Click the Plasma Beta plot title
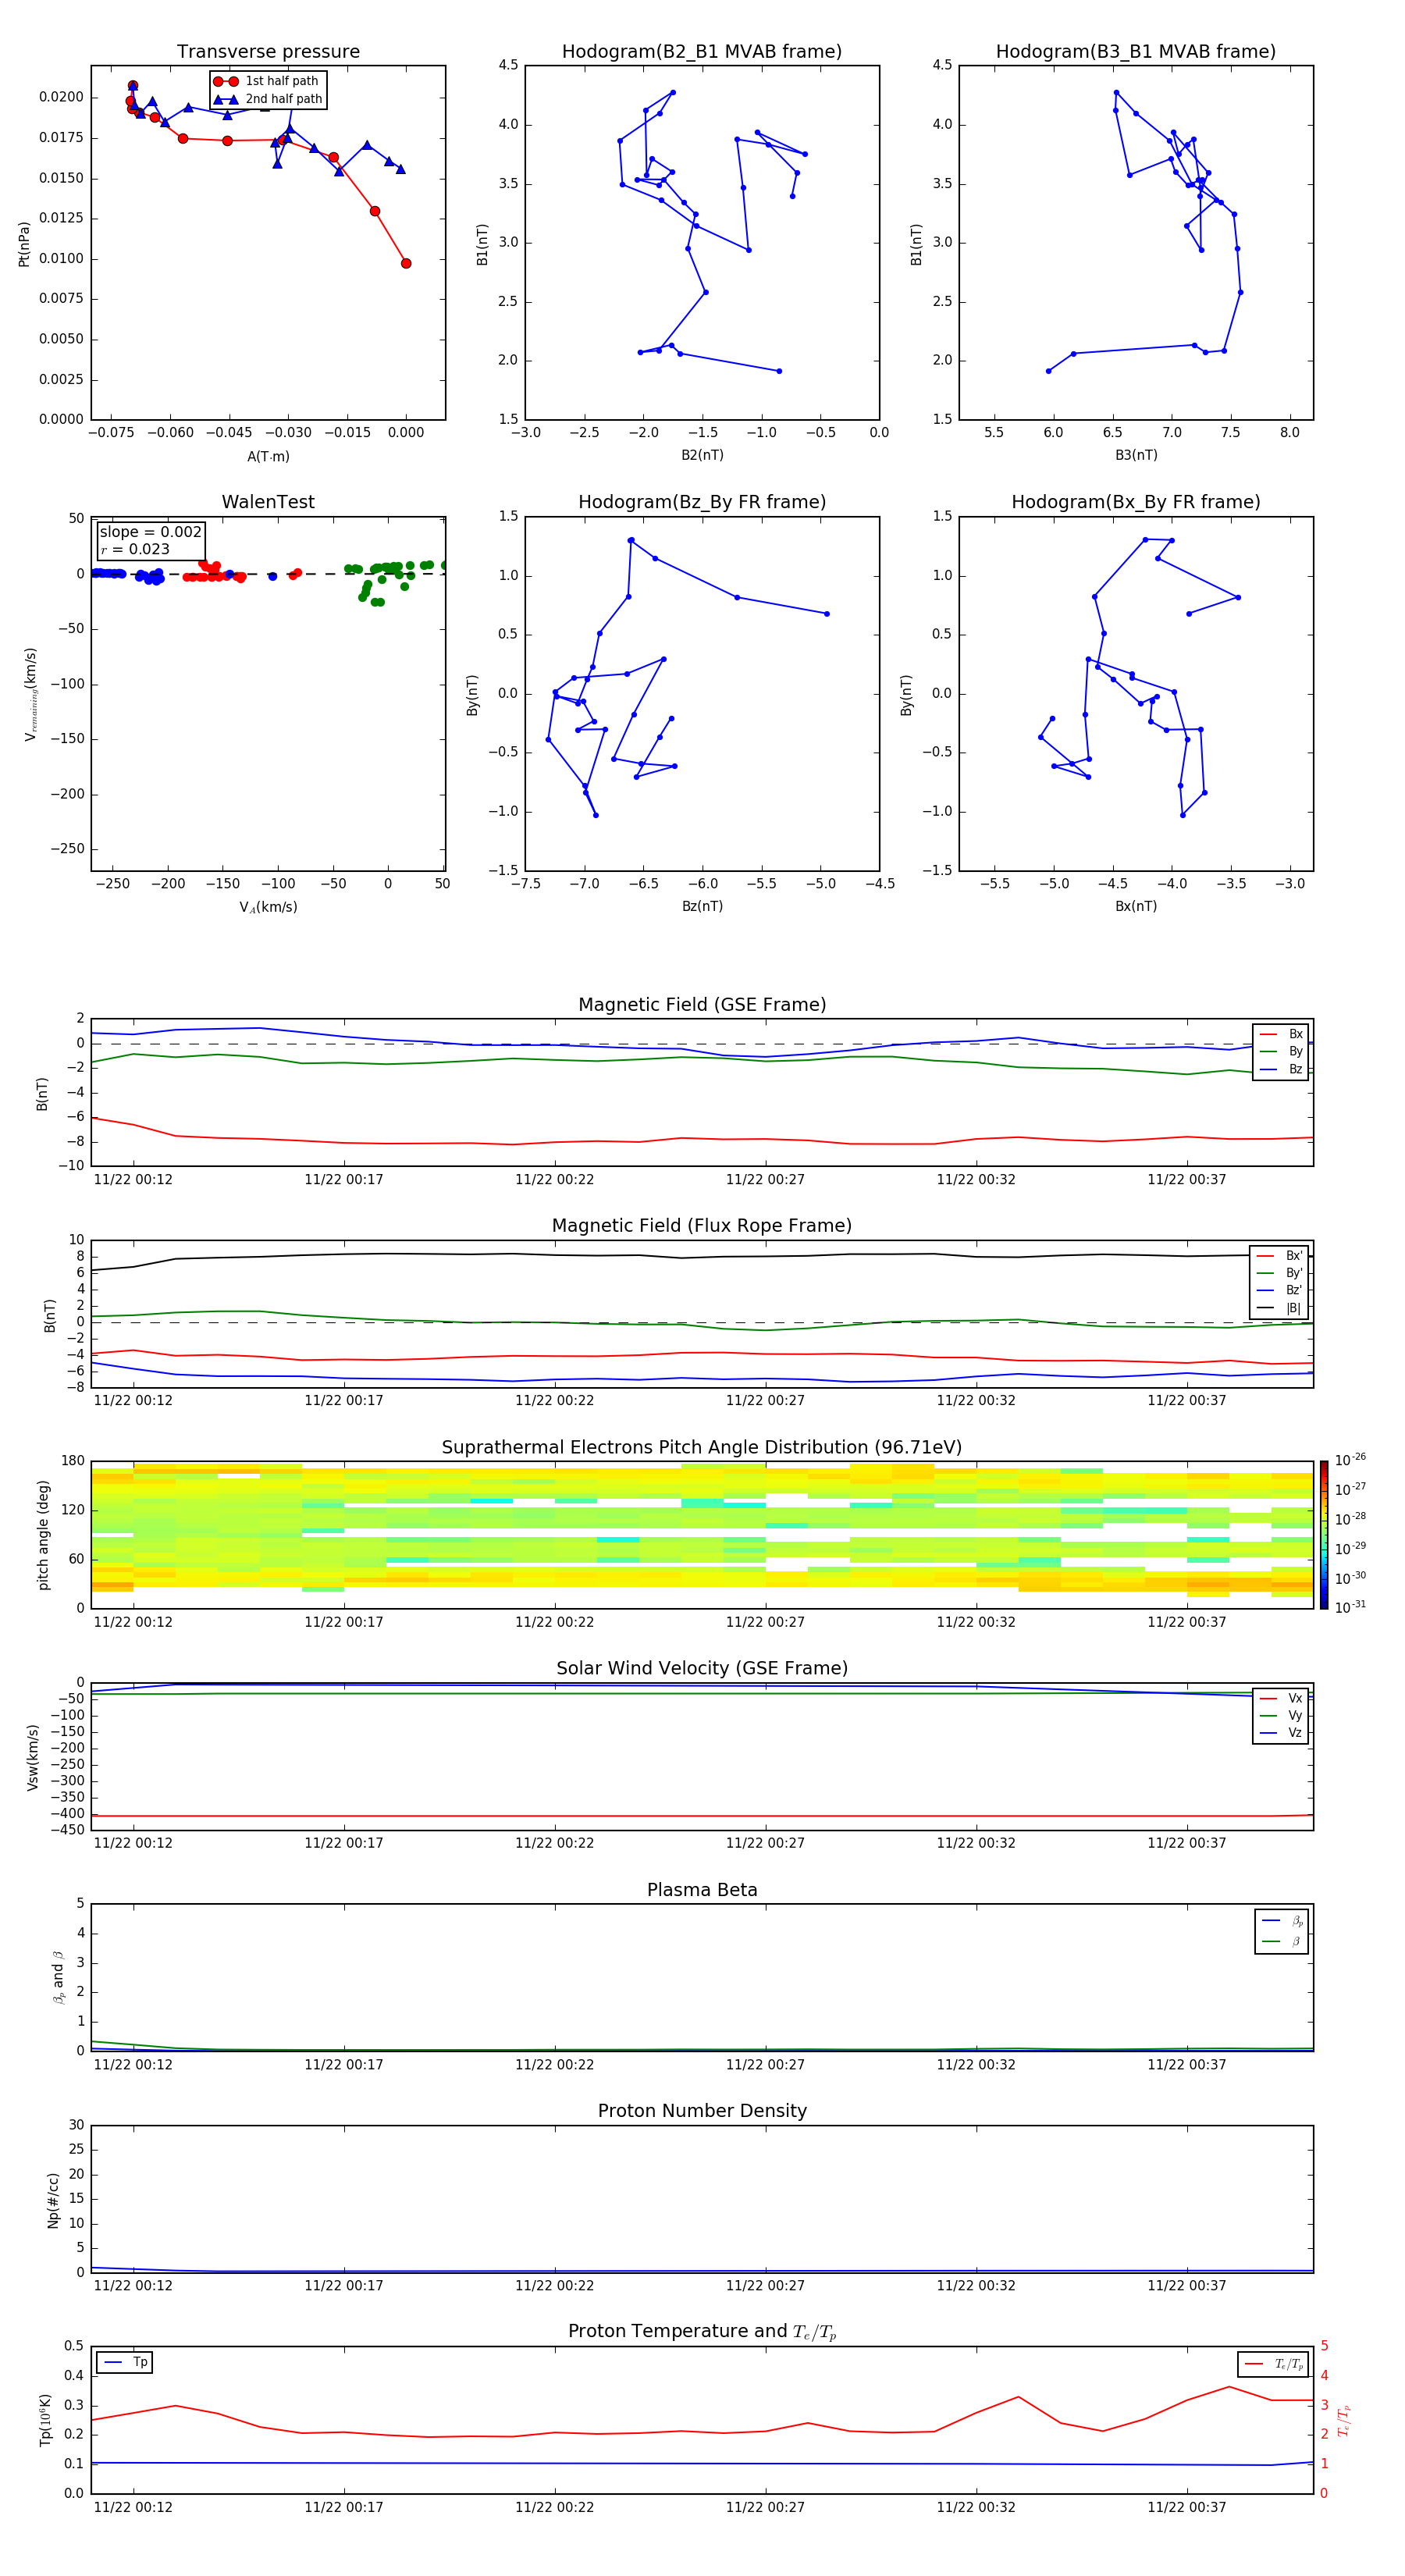Viewport: 1405px width, 2576px height. [702, 1890]
